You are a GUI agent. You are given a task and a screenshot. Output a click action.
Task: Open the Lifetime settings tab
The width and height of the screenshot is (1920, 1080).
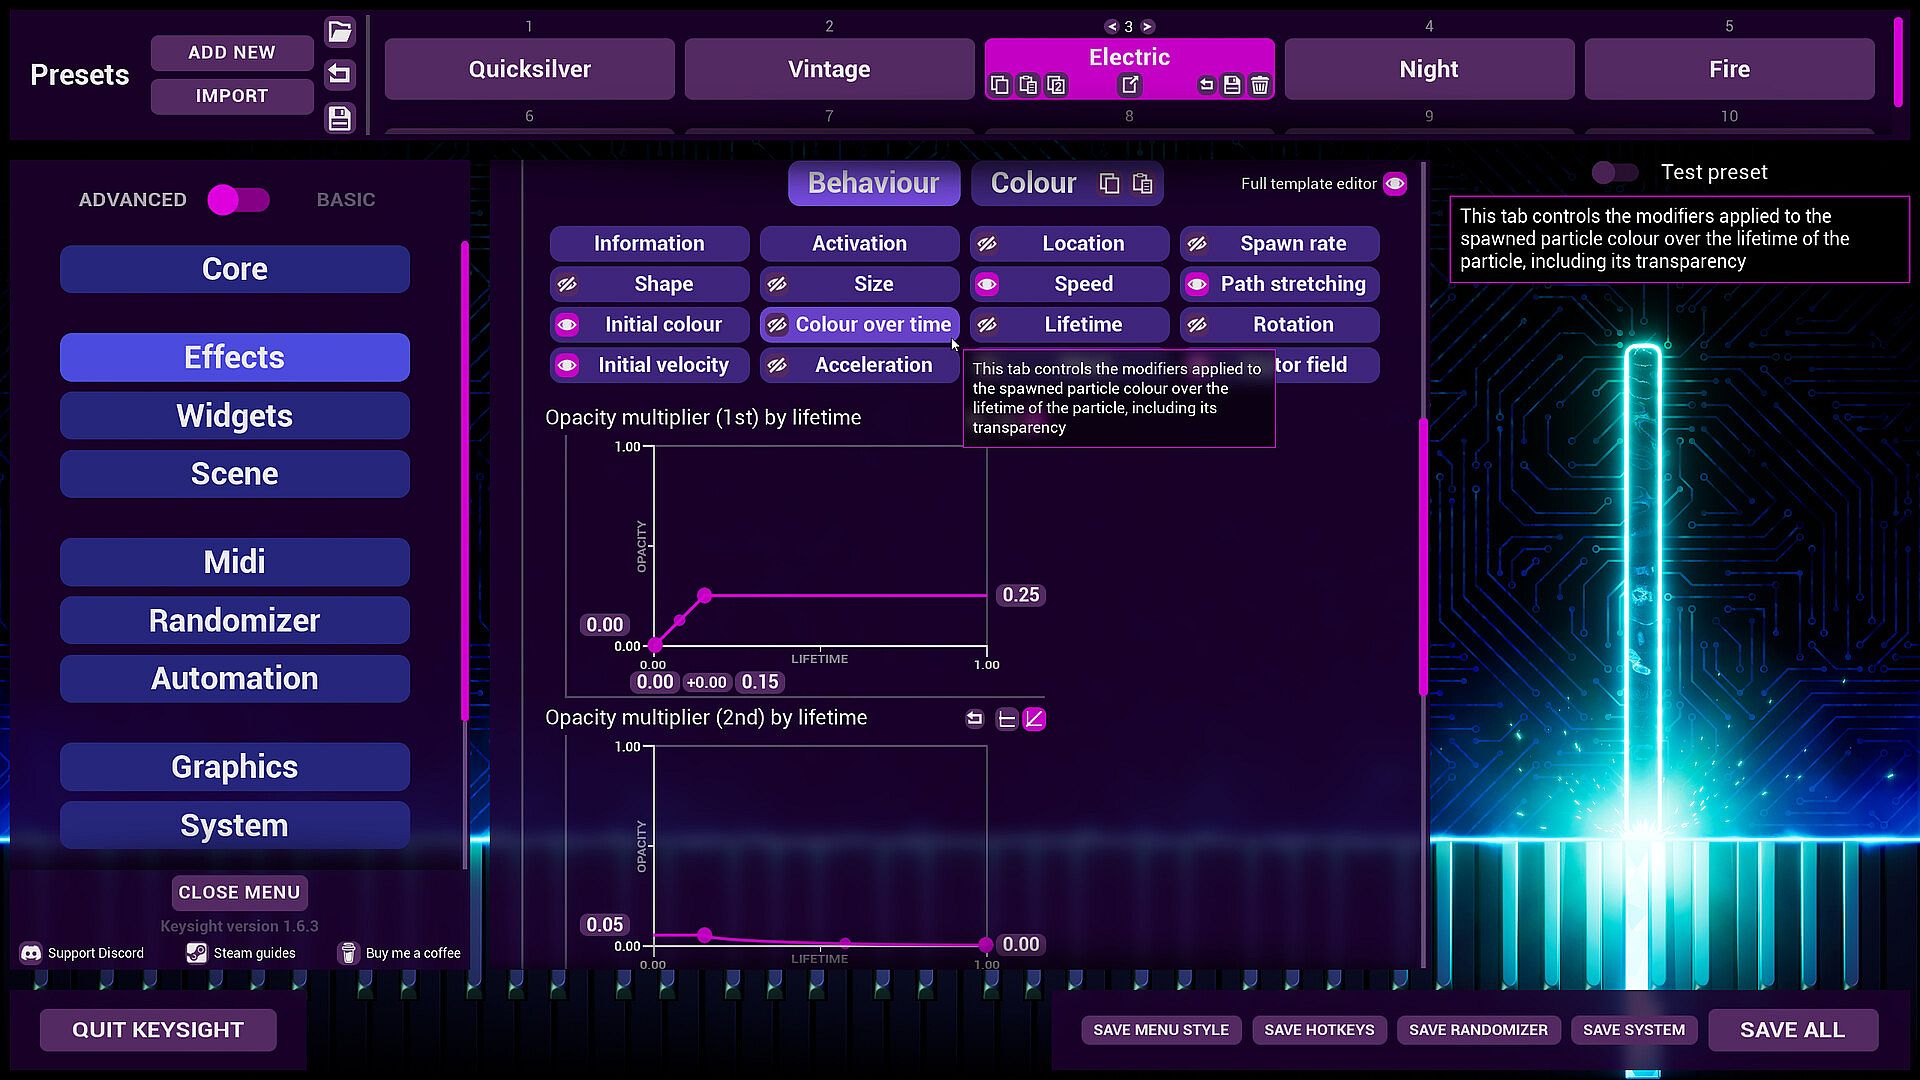(1083, 325)
